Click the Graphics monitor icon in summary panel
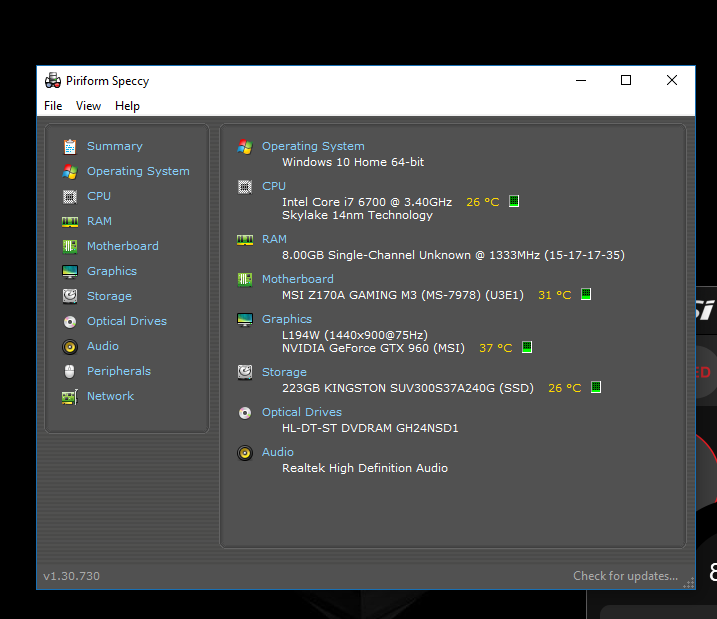The height and width of the screenshot is (619, 717). 245,320
